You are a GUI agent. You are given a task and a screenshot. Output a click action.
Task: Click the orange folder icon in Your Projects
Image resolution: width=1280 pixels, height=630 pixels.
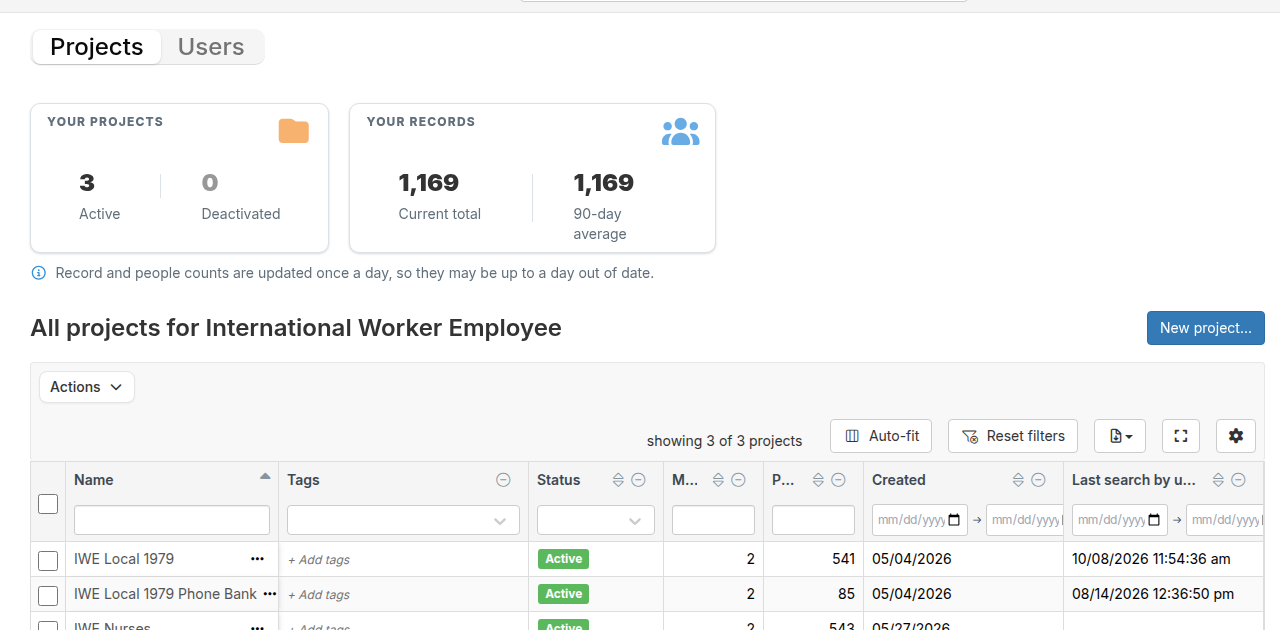[x=293, y=131]
